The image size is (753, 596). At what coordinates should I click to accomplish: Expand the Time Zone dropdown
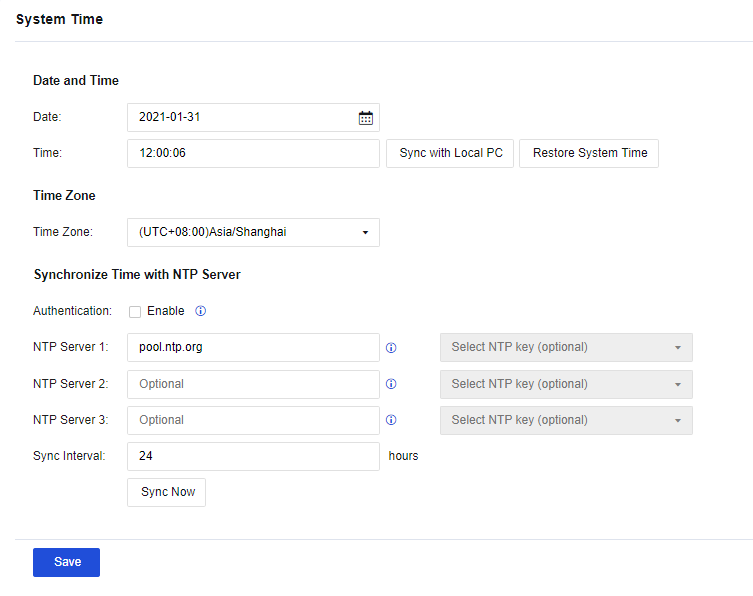pyautogui.click(x=253, y=232)
